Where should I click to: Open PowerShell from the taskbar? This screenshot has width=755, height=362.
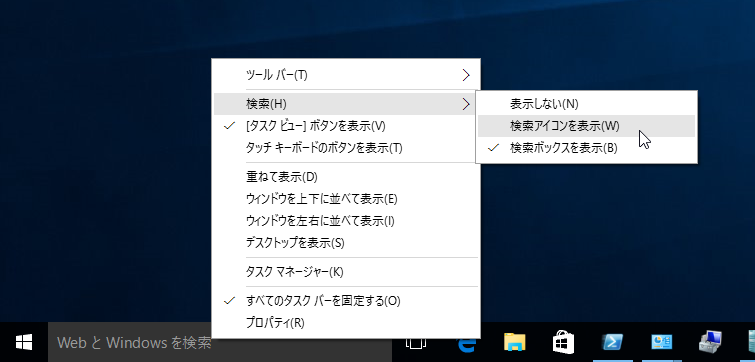pos(612,342)
